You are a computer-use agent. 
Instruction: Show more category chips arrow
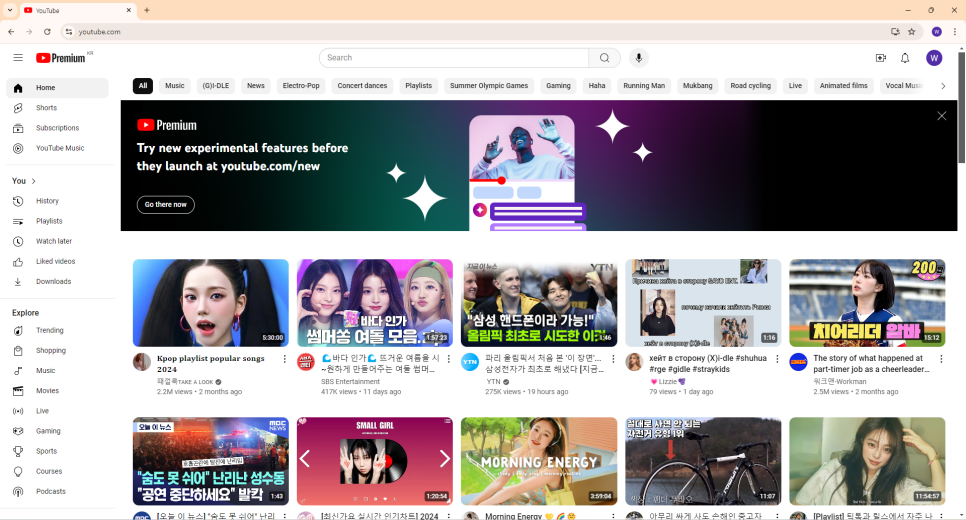(x=943, y=86)
